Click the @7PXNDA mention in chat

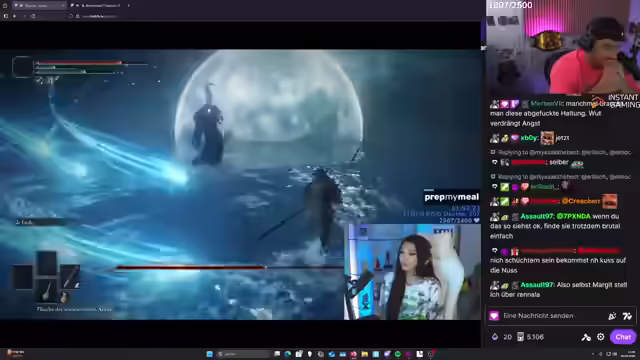[x=573, y=216]
